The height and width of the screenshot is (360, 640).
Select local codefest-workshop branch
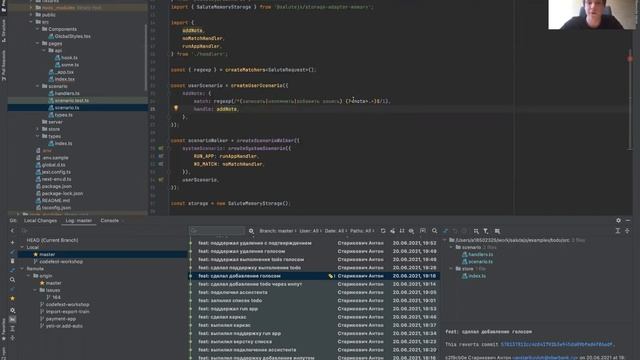(61, 262)
